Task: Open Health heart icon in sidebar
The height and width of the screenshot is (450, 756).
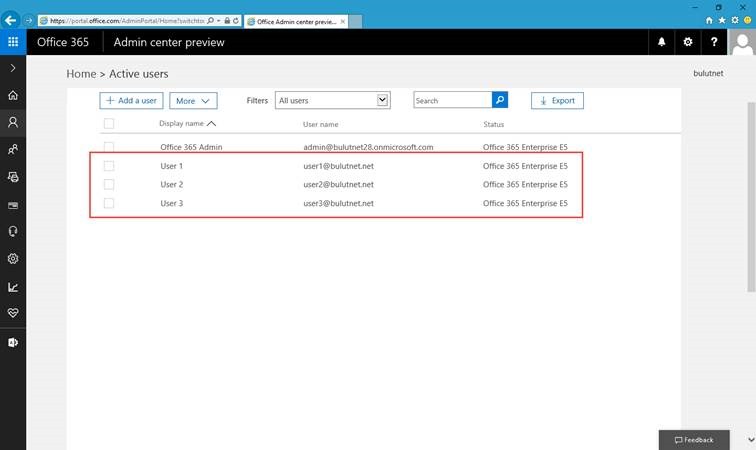Action: (13, 313)
